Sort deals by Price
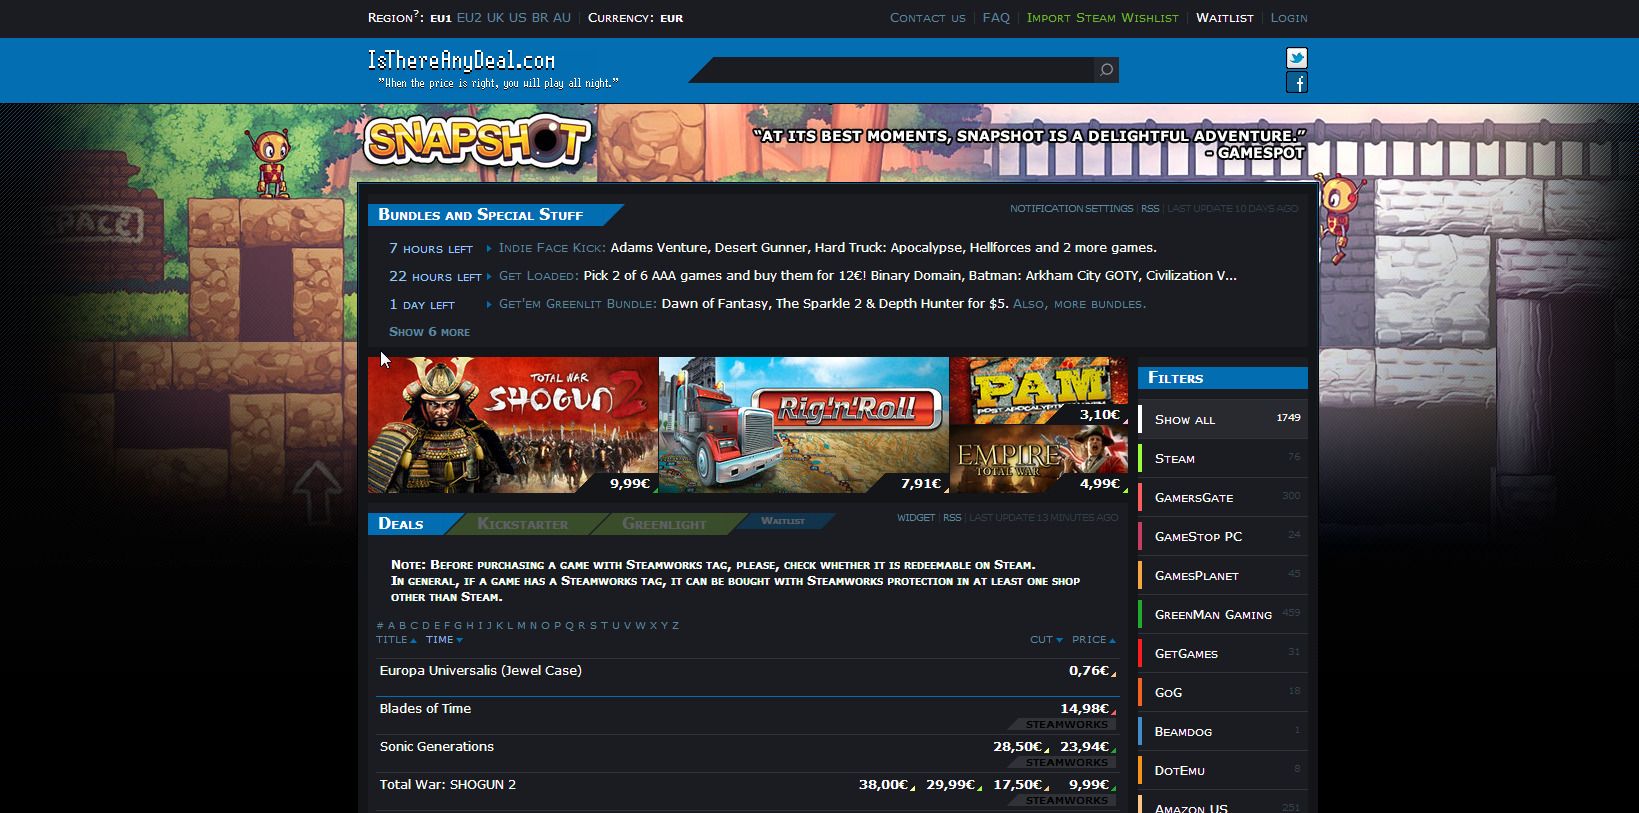The height and width of the screenshot is (813, 1639). (x=1093, y=640)
